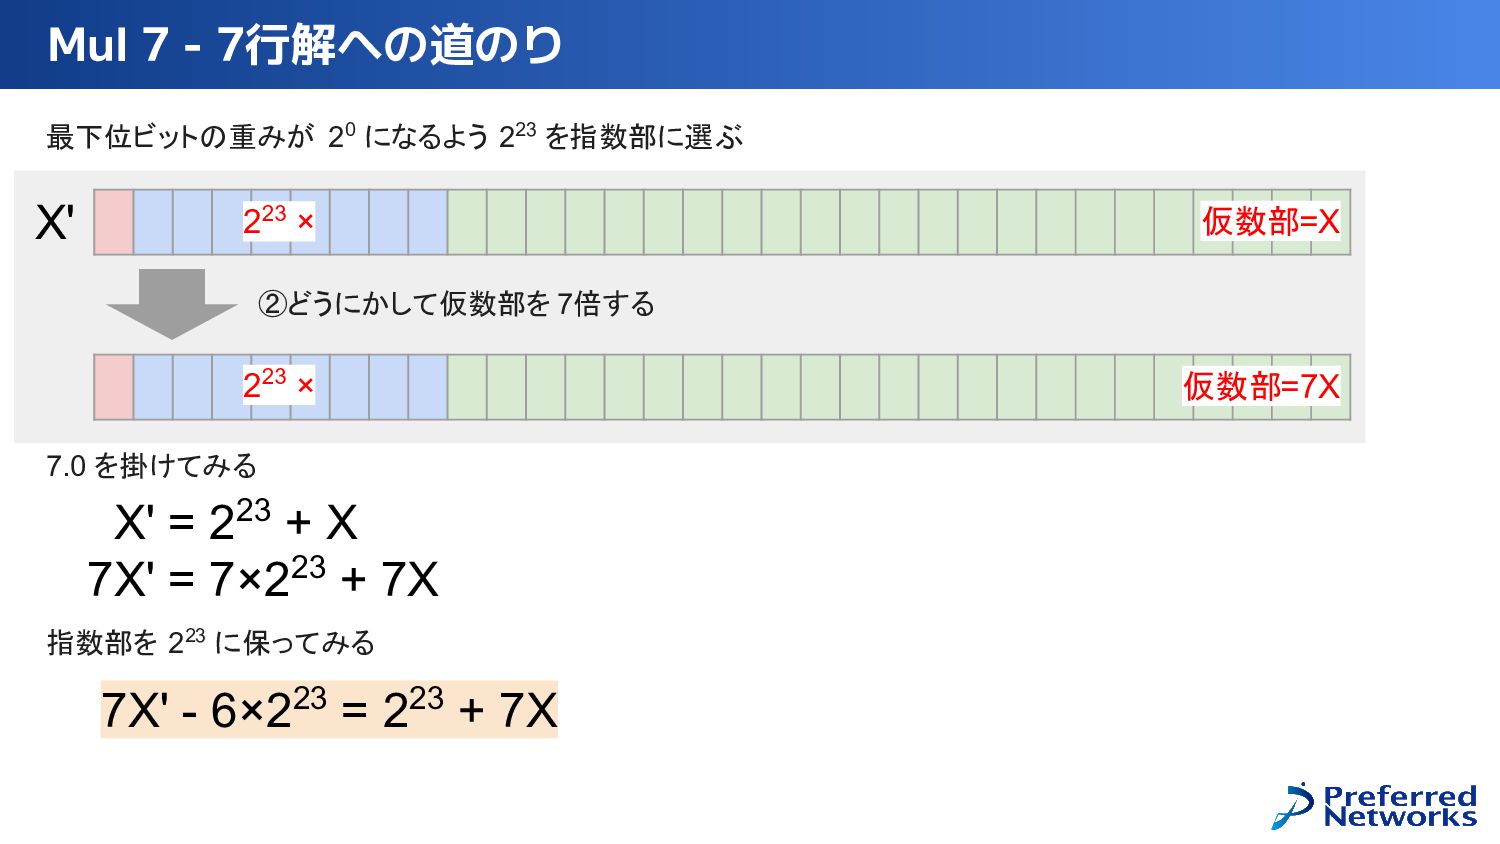Select the slide title Mul 7 heading
This screenshot has height=844, width=1500.
tap(305, 45)
